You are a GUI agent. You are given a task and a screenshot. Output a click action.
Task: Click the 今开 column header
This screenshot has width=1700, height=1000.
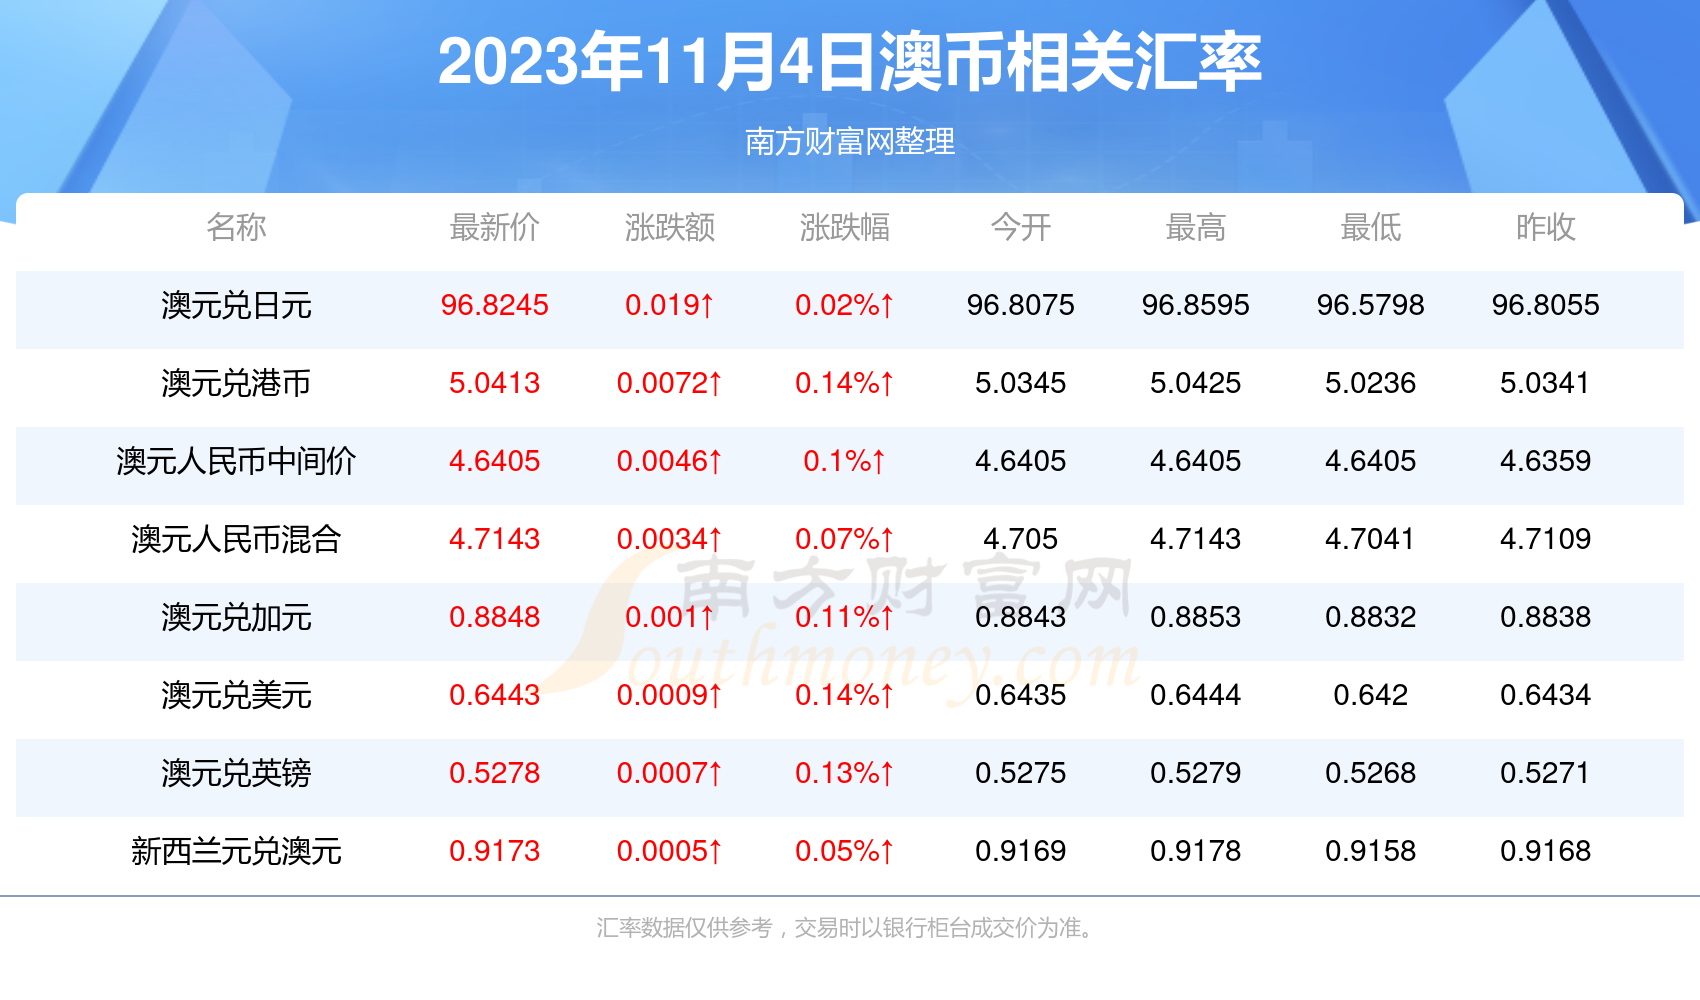pos(1020,227)
